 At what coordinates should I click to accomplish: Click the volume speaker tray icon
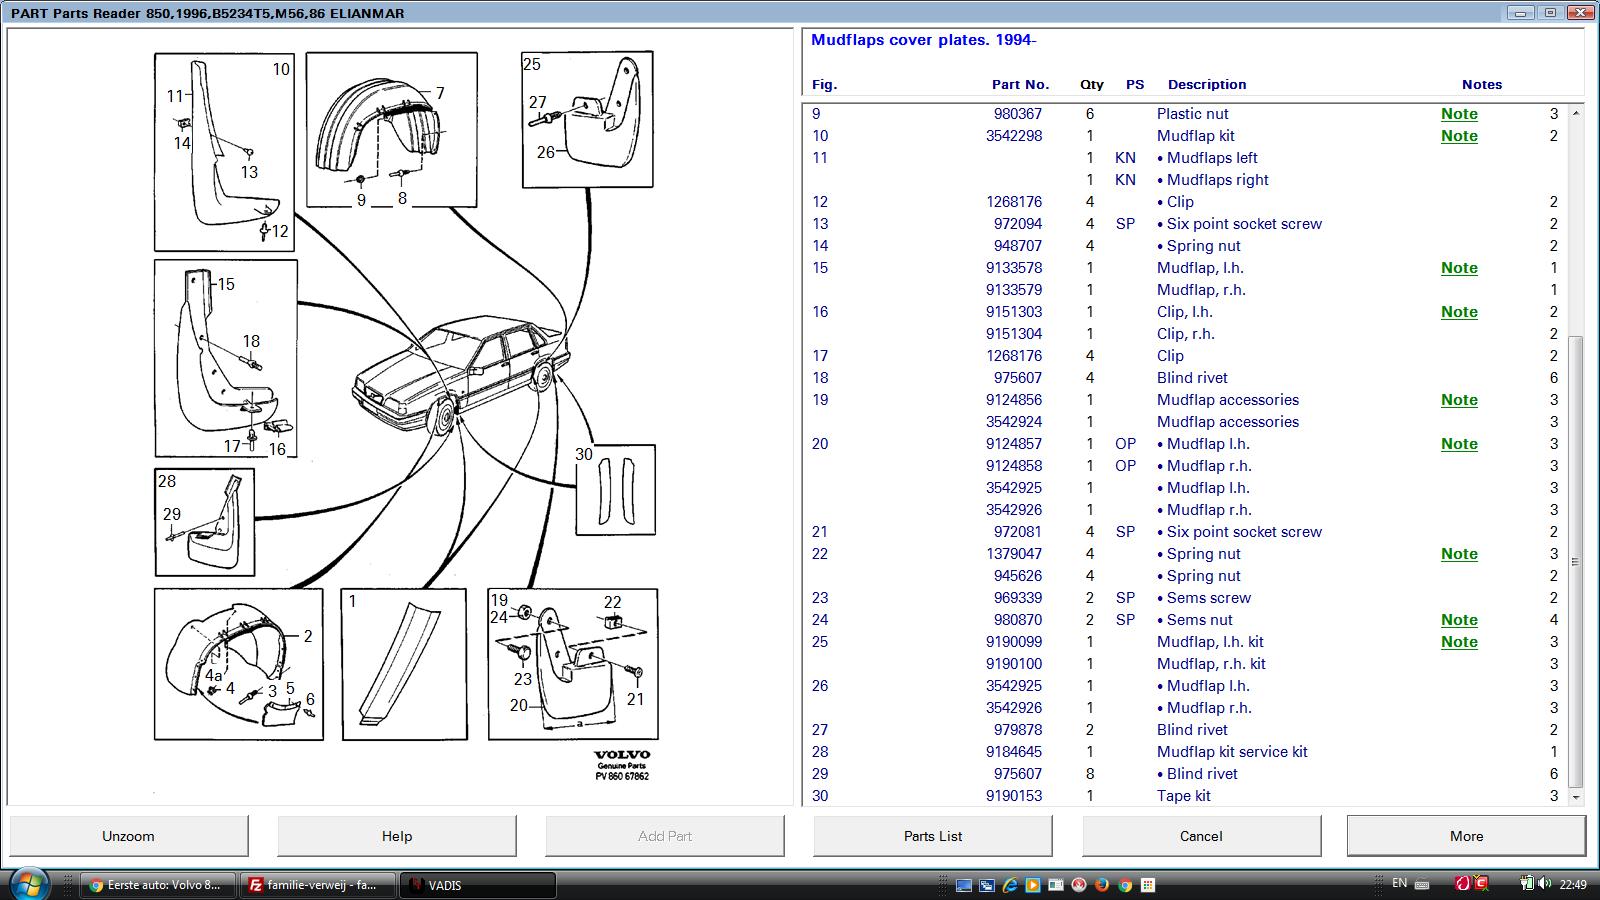coord(1543,883)
